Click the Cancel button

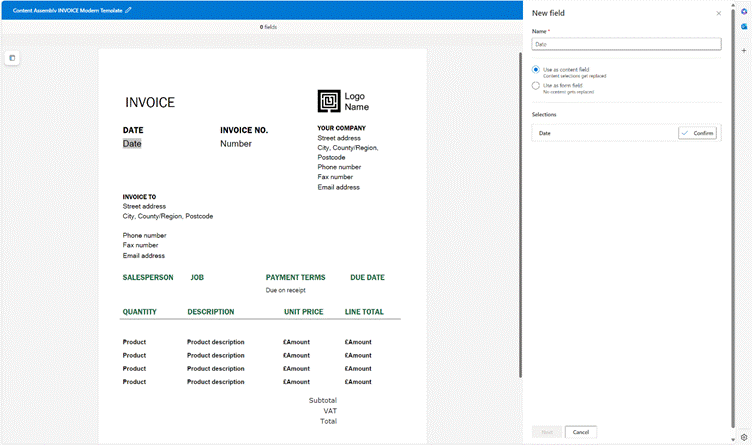point(580,432)
